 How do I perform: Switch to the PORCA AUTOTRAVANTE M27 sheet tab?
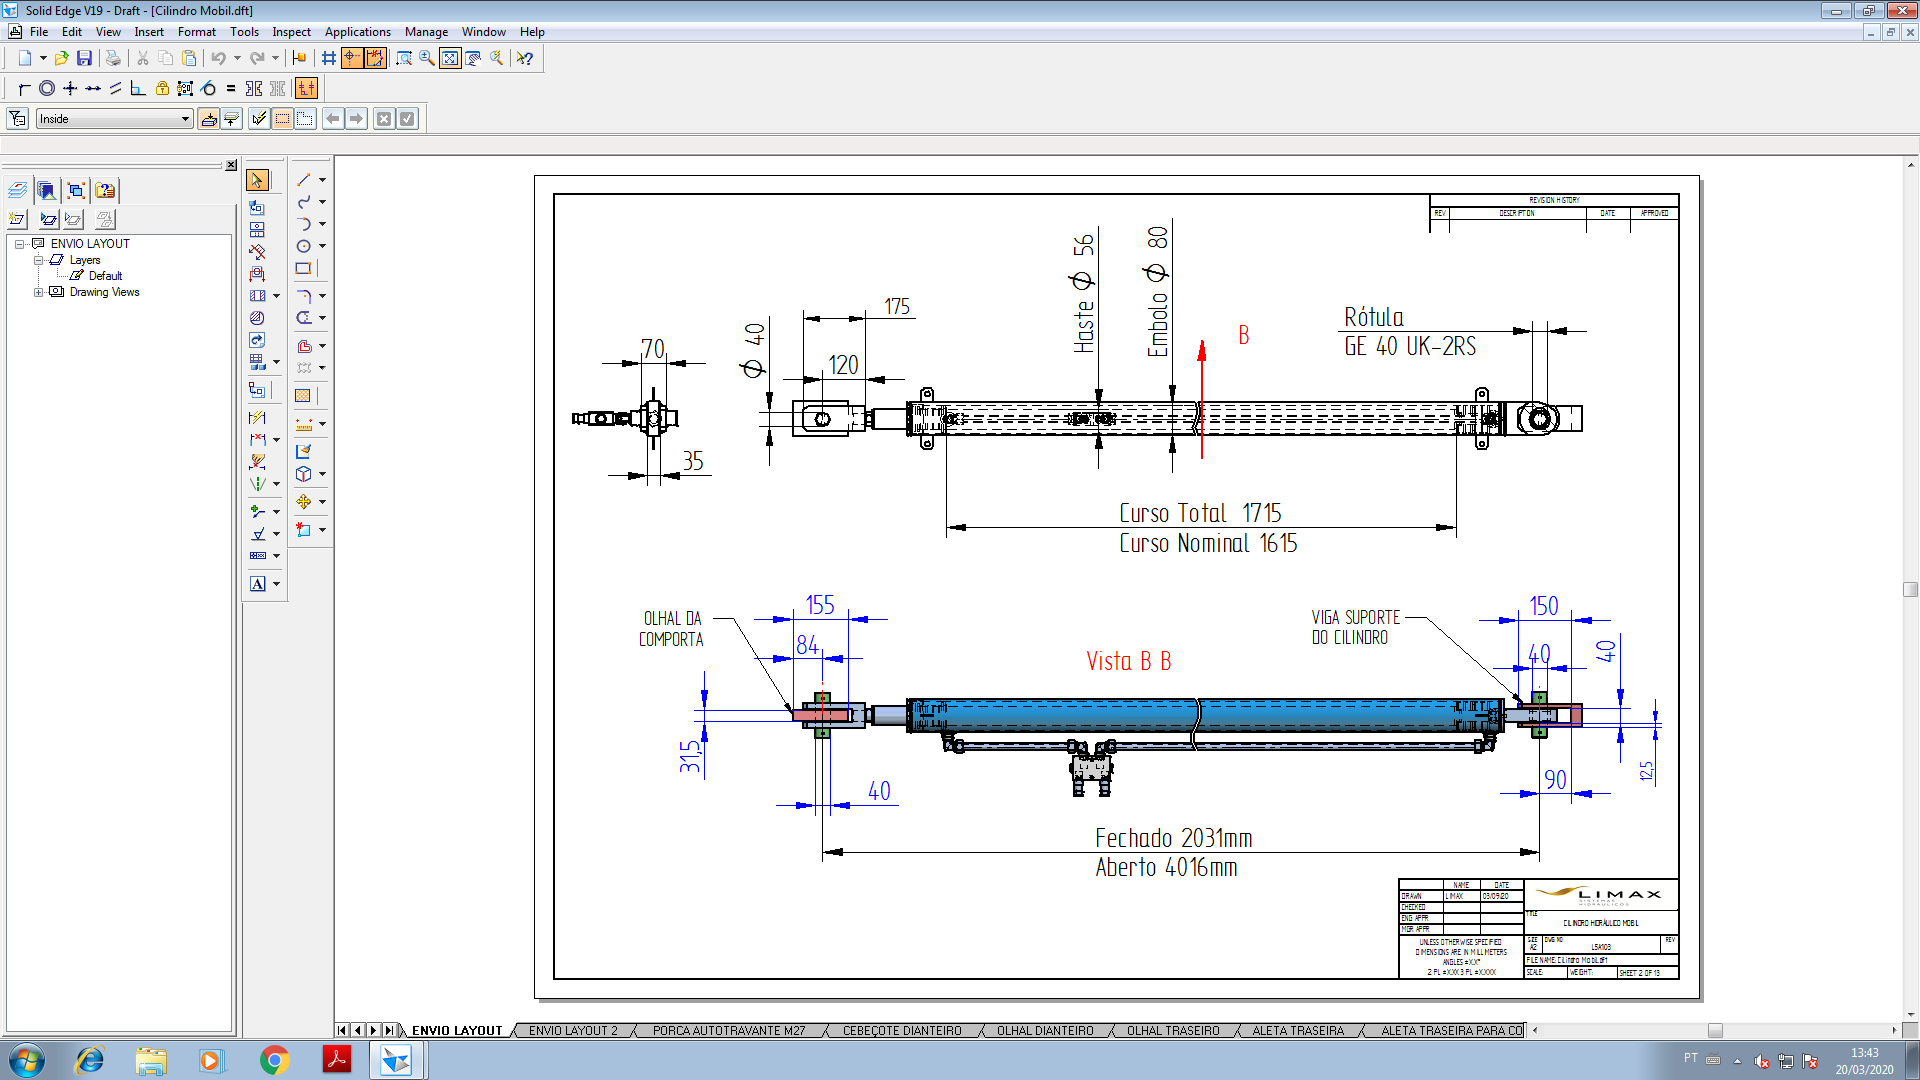[x=729, y=1030]
